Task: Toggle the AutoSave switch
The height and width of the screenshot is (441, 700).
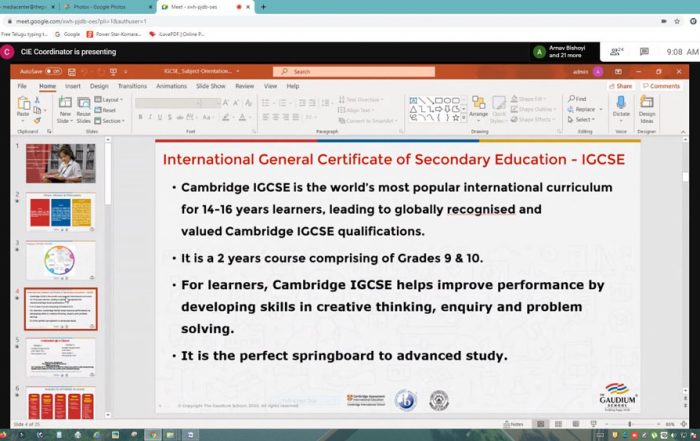Action: (x=53, y=71)
